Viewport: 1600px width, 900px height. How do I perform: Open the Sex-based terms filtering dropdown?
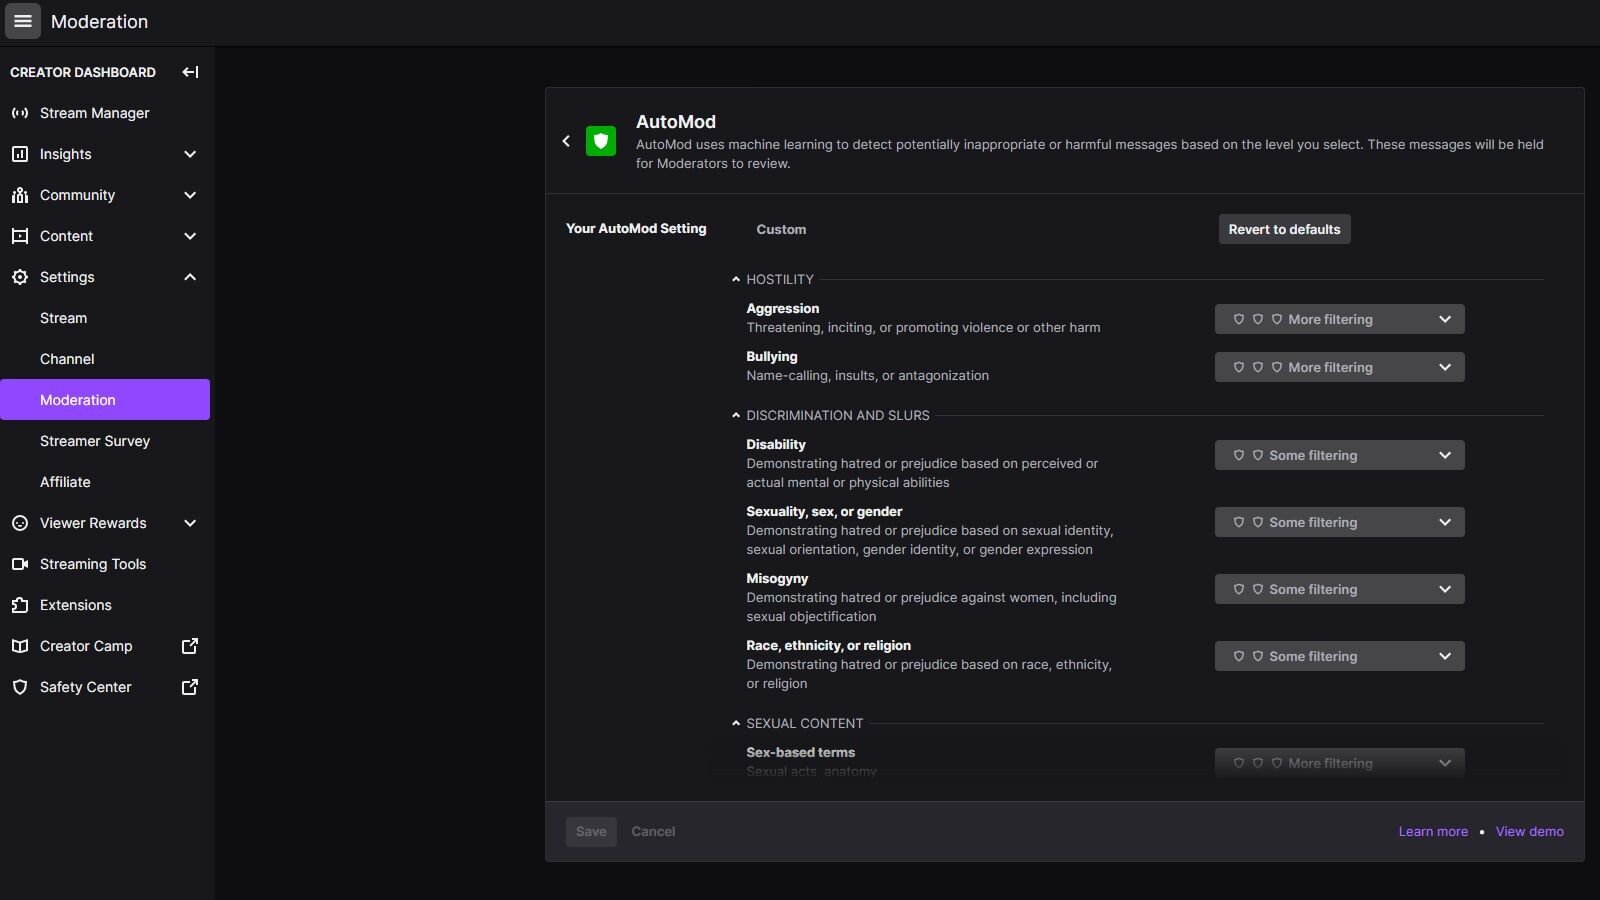point(1339,763)
